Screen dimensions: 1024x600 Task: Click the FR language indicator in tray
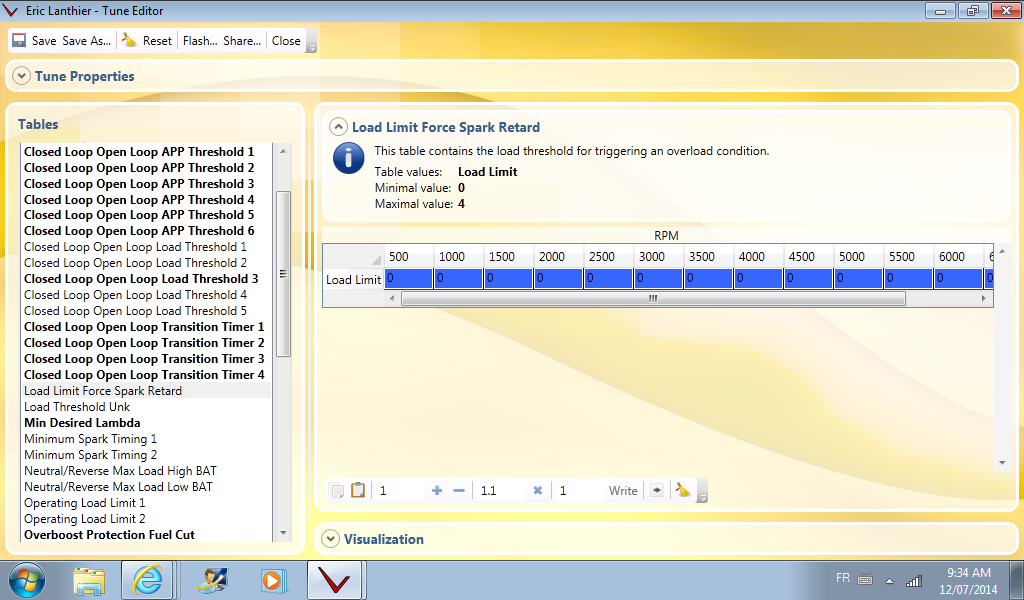(x=843, y=578)
